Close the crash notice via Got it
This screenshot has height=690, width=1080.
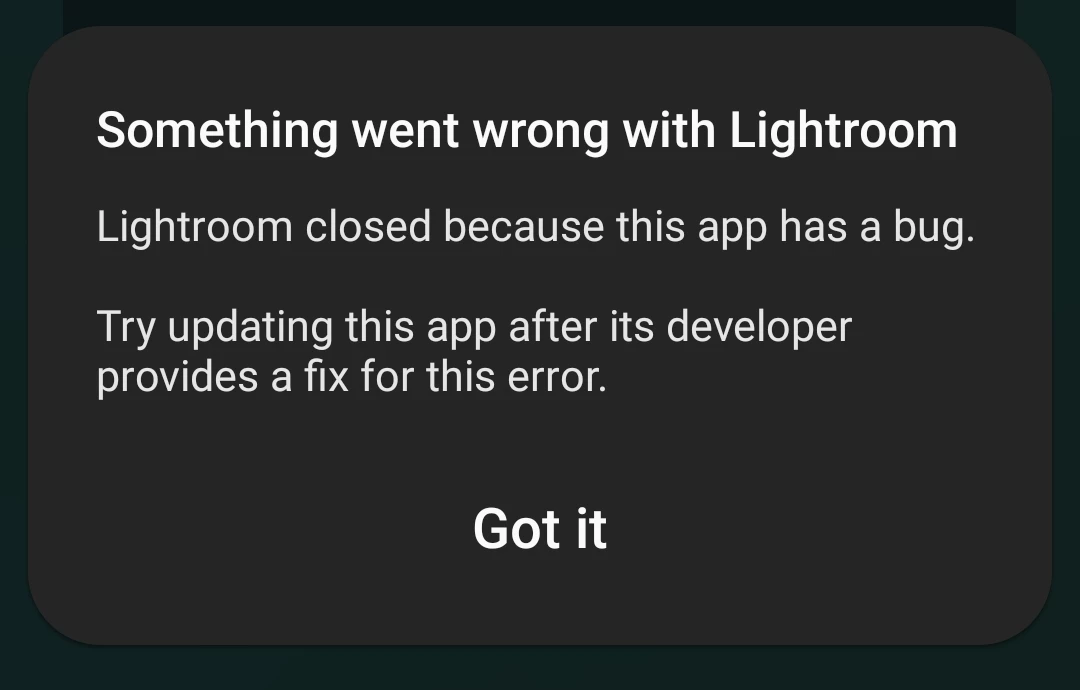tap(539, 529)
